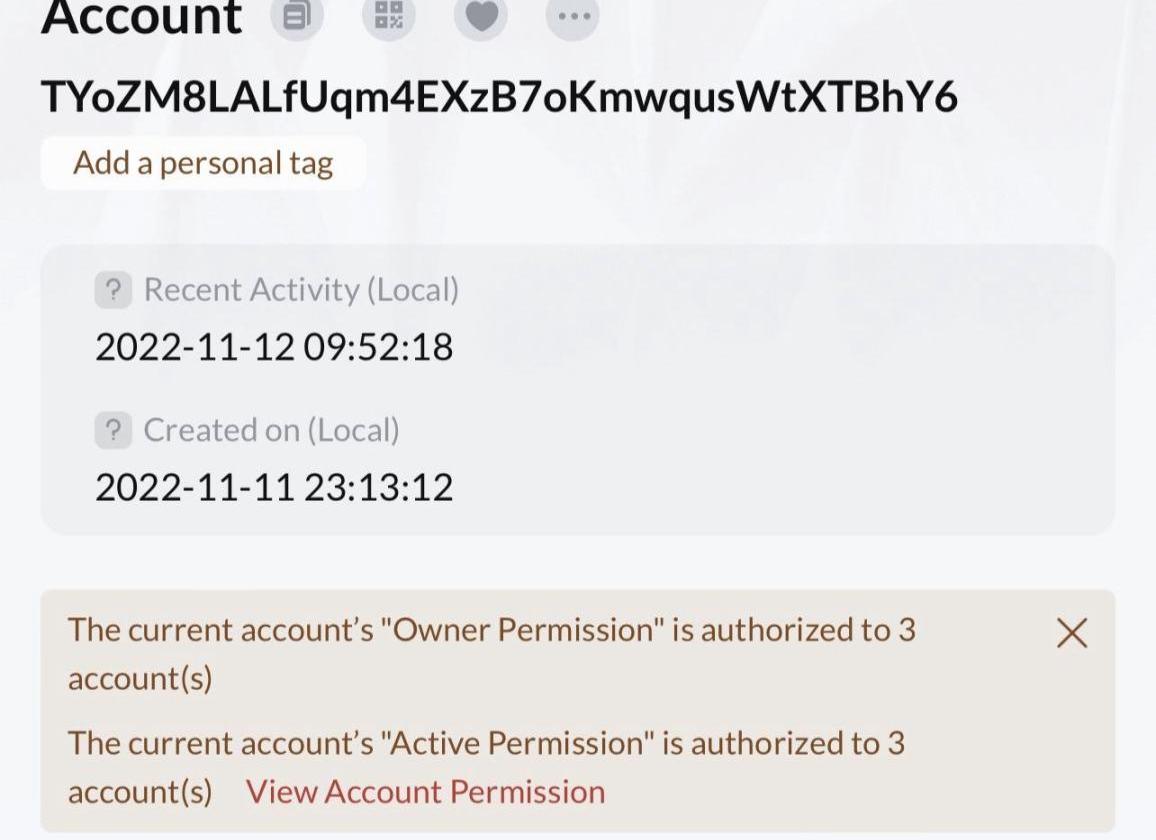Show the account QR code
1156x840 pixels.
(x=389, y=15)
